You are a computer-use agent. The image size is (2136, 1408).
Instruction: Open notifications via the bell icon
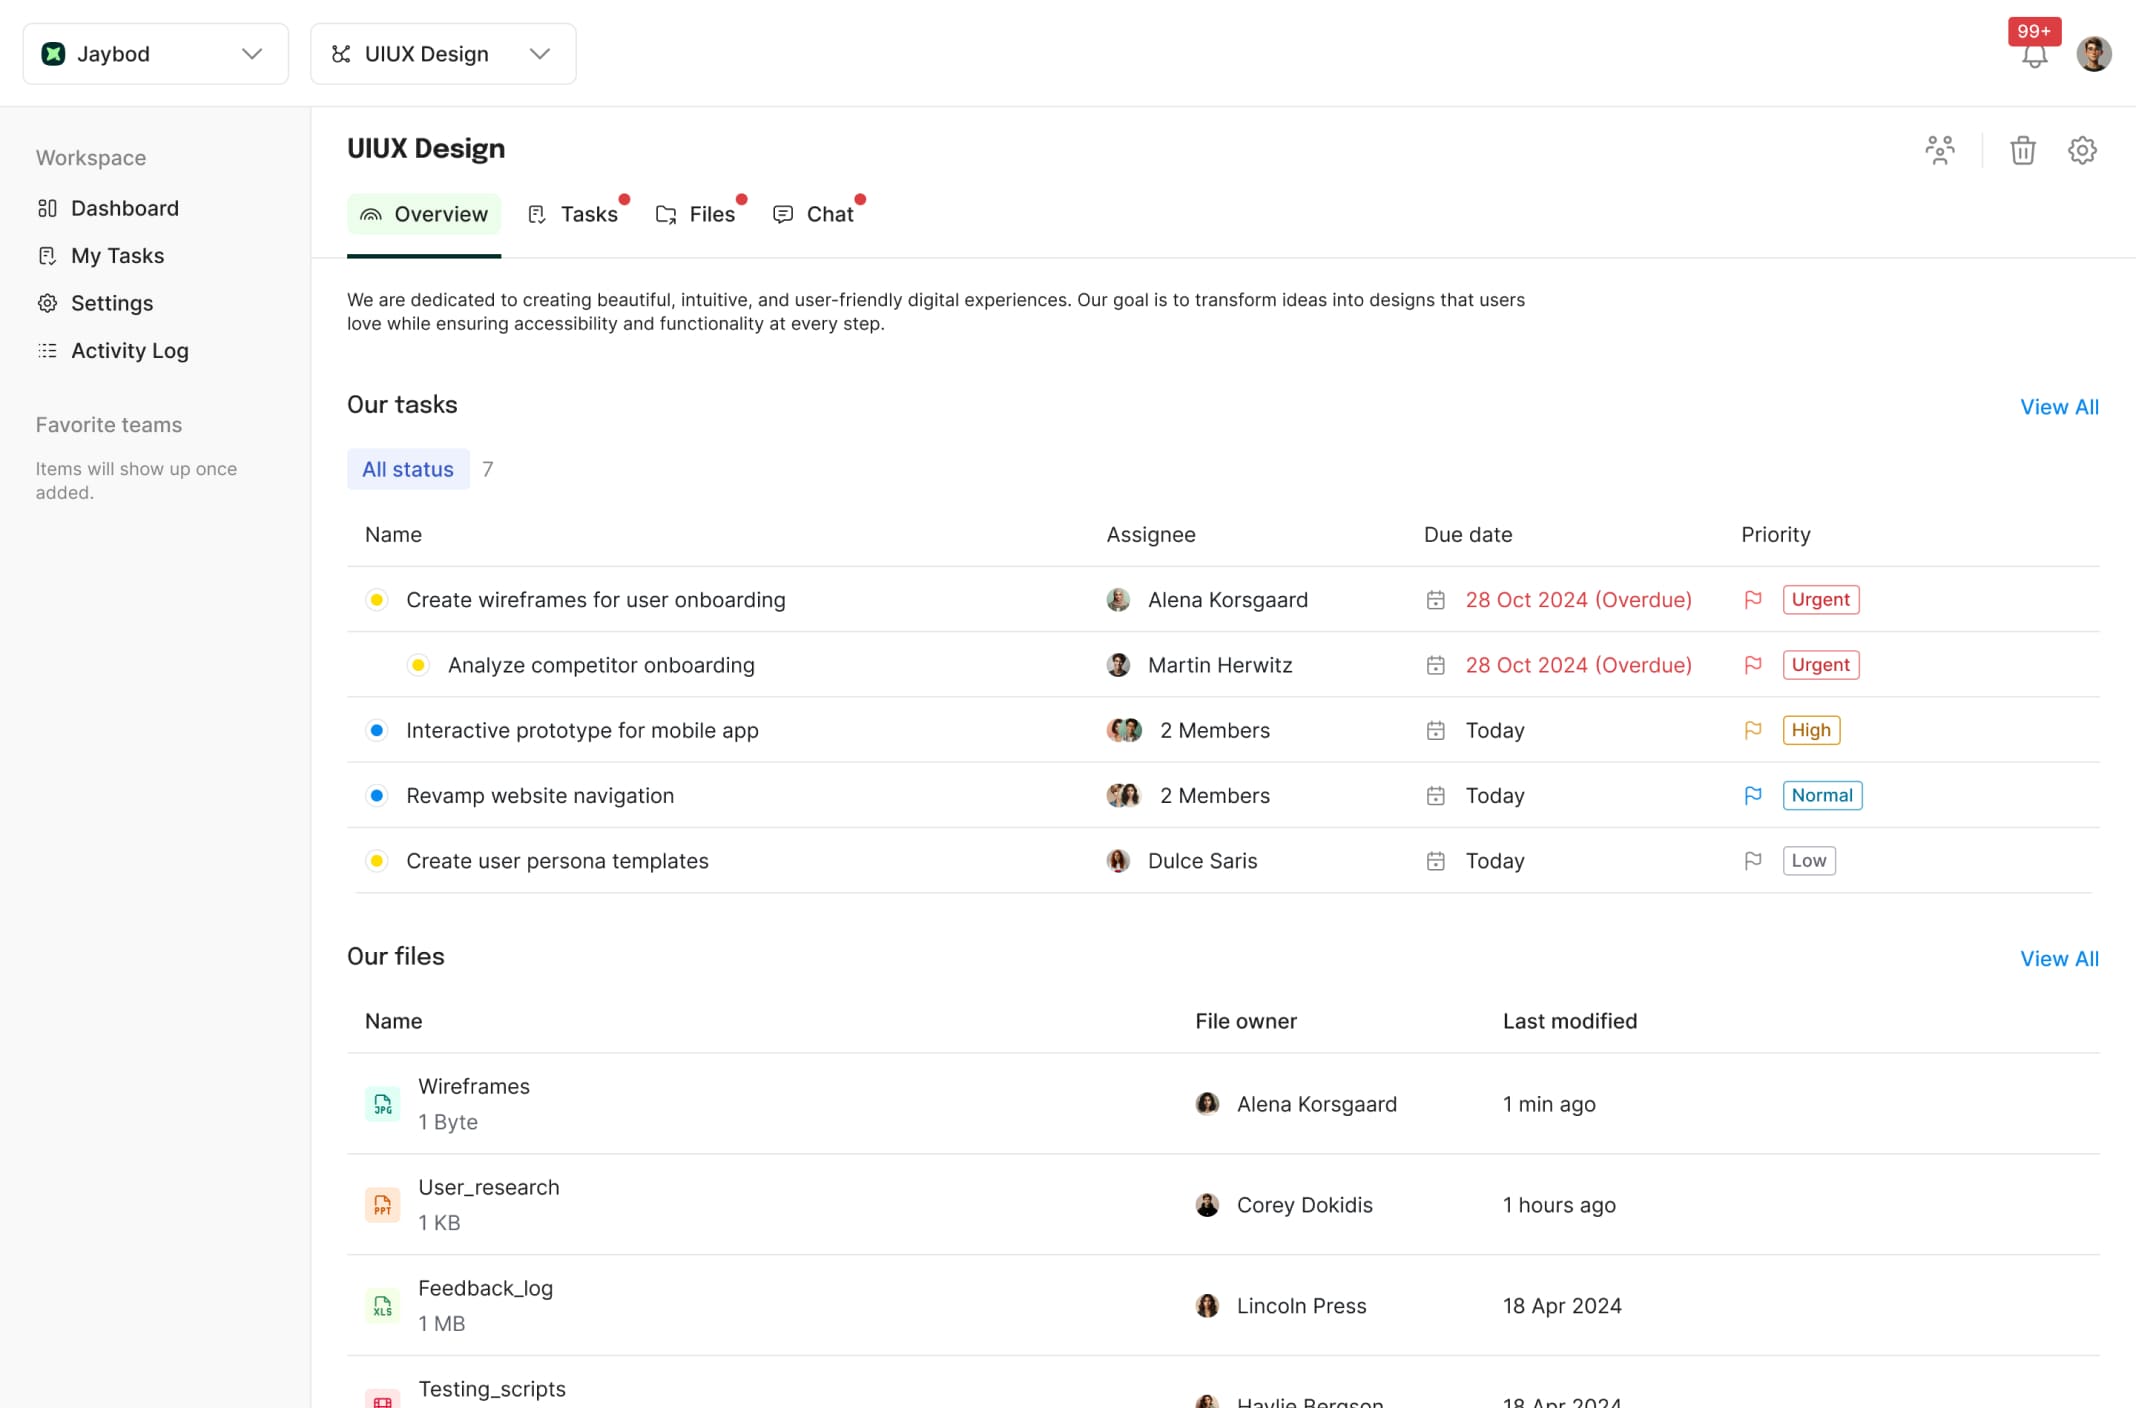point(2034,57)
